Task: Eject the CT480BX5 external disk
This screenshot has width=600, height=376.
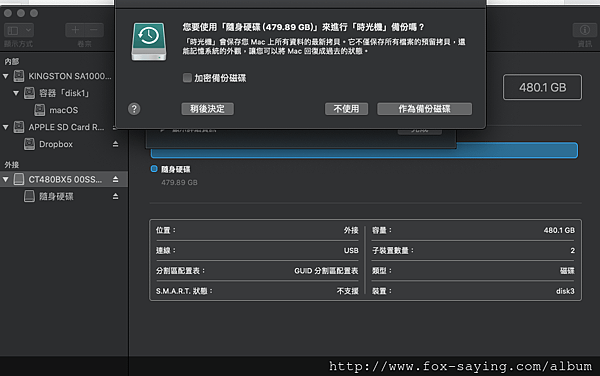Action: pyautogui.click(x=115, y=179)
